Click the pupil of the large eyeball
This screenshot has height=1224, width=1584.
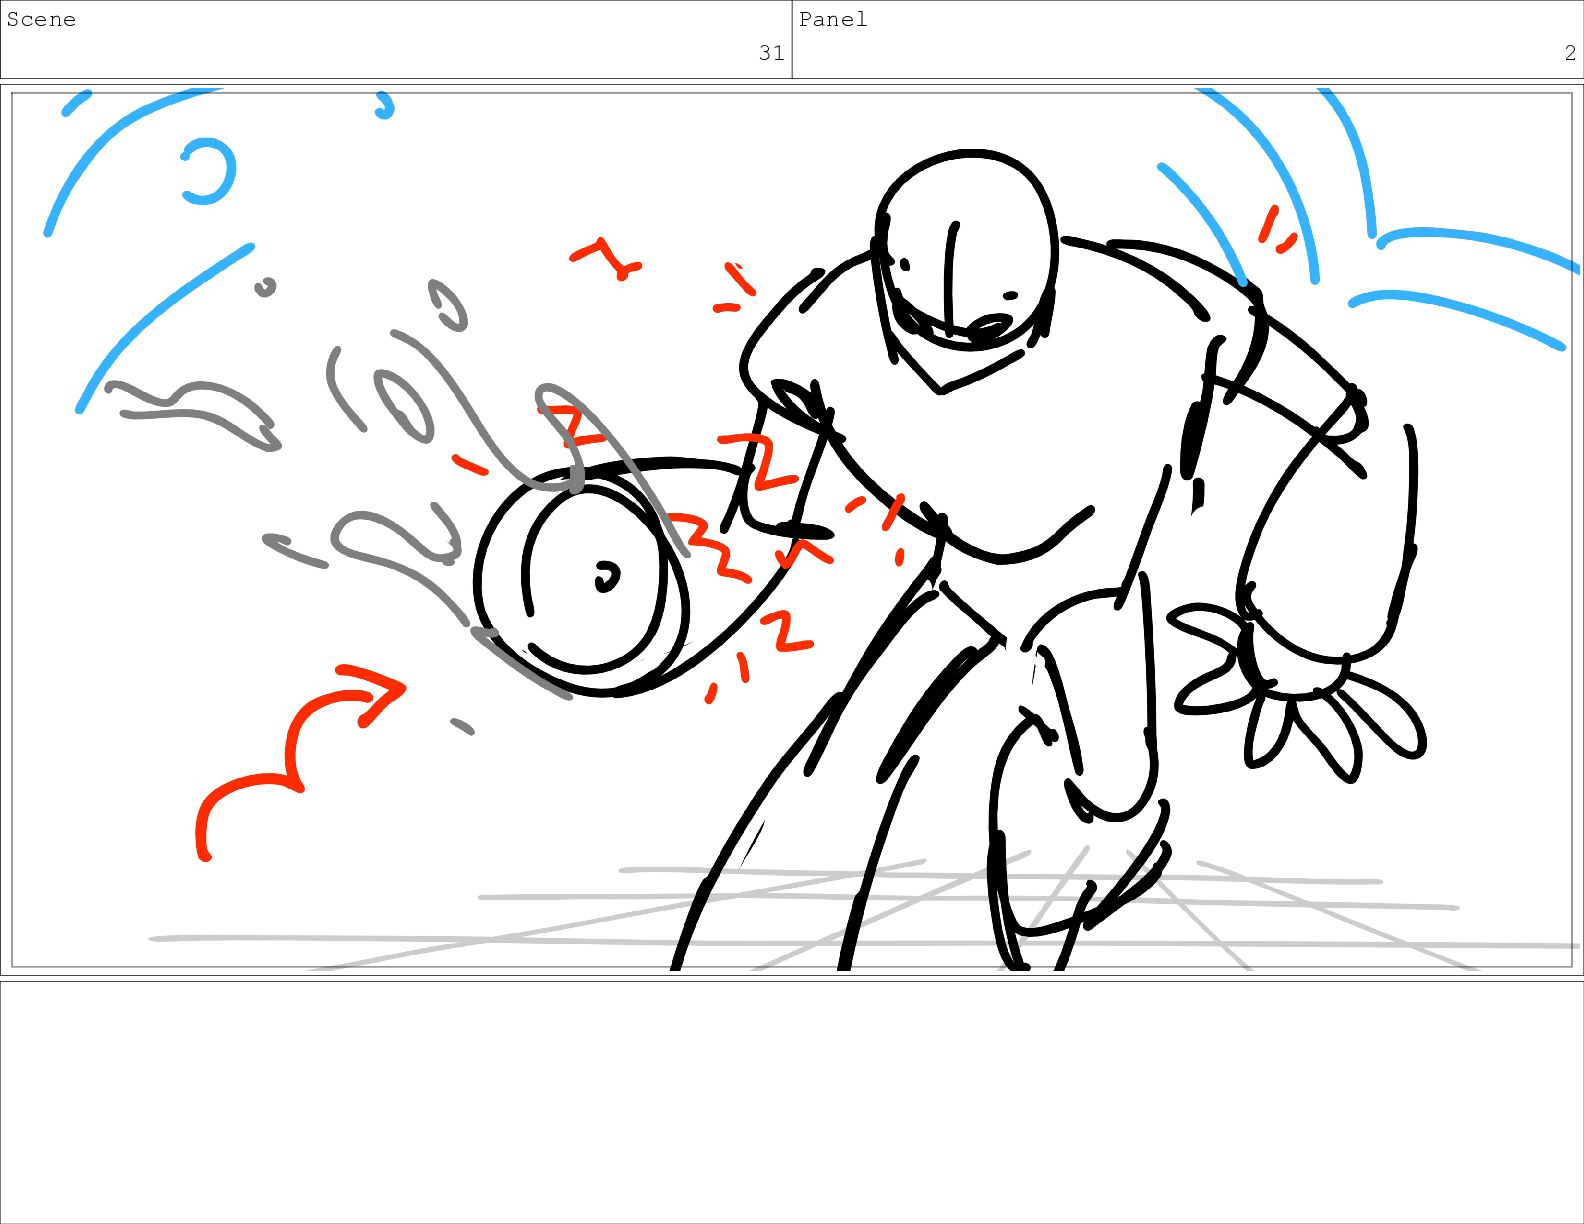(606, 577)
